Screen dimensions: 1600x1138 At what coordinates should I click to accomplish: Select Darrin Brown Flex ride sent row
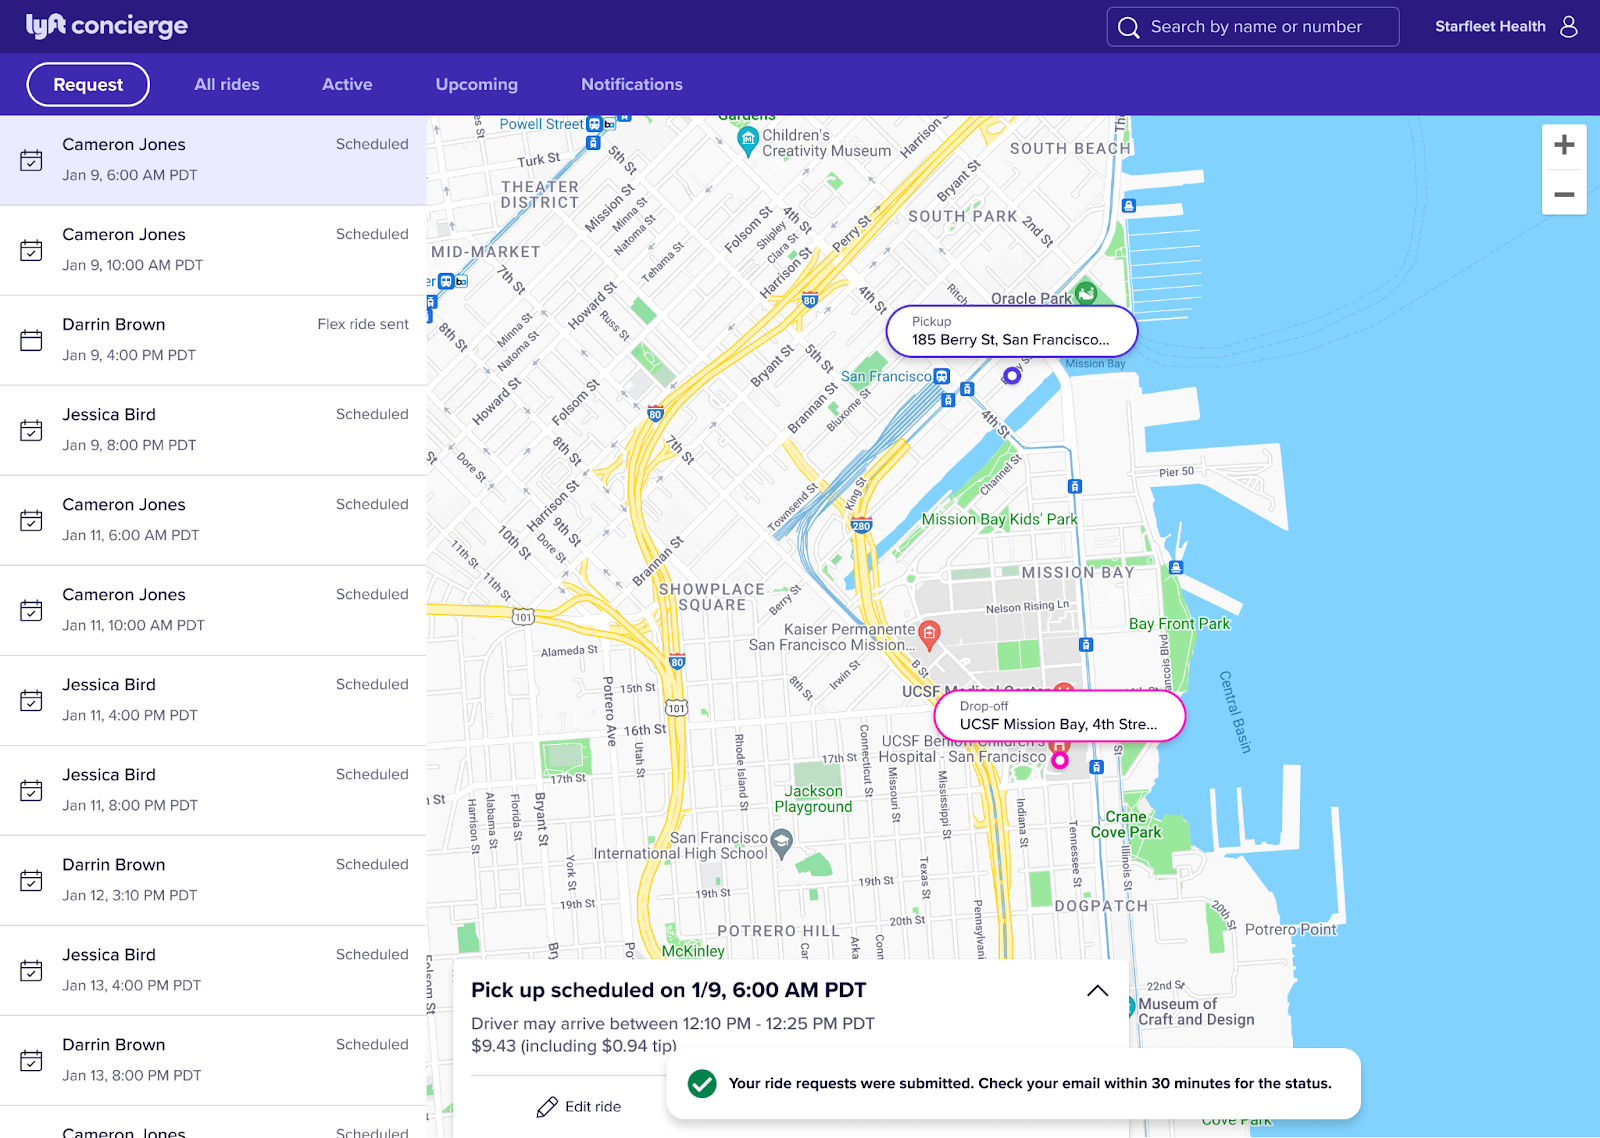[x=213, y=340]
